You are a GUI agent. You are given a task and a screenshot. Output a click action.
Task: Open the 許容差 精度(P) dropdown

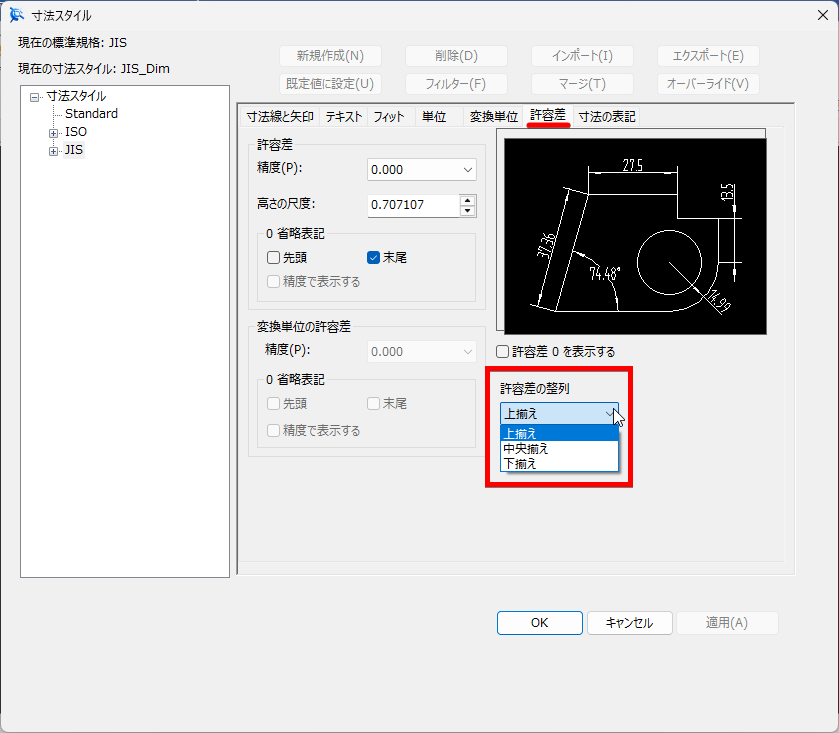(x=422, y=170)
